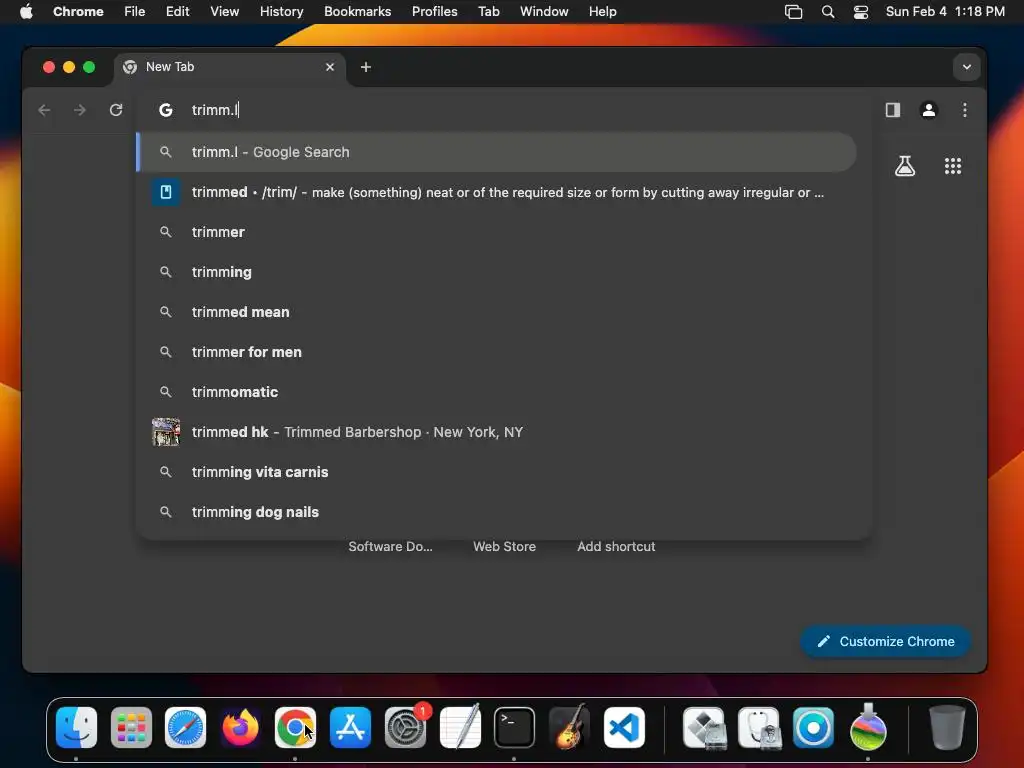The image size is (1024, 768).
Task: Choose the 'trimming vita carnis' suggestion
Action: click(x=496, y=472)
